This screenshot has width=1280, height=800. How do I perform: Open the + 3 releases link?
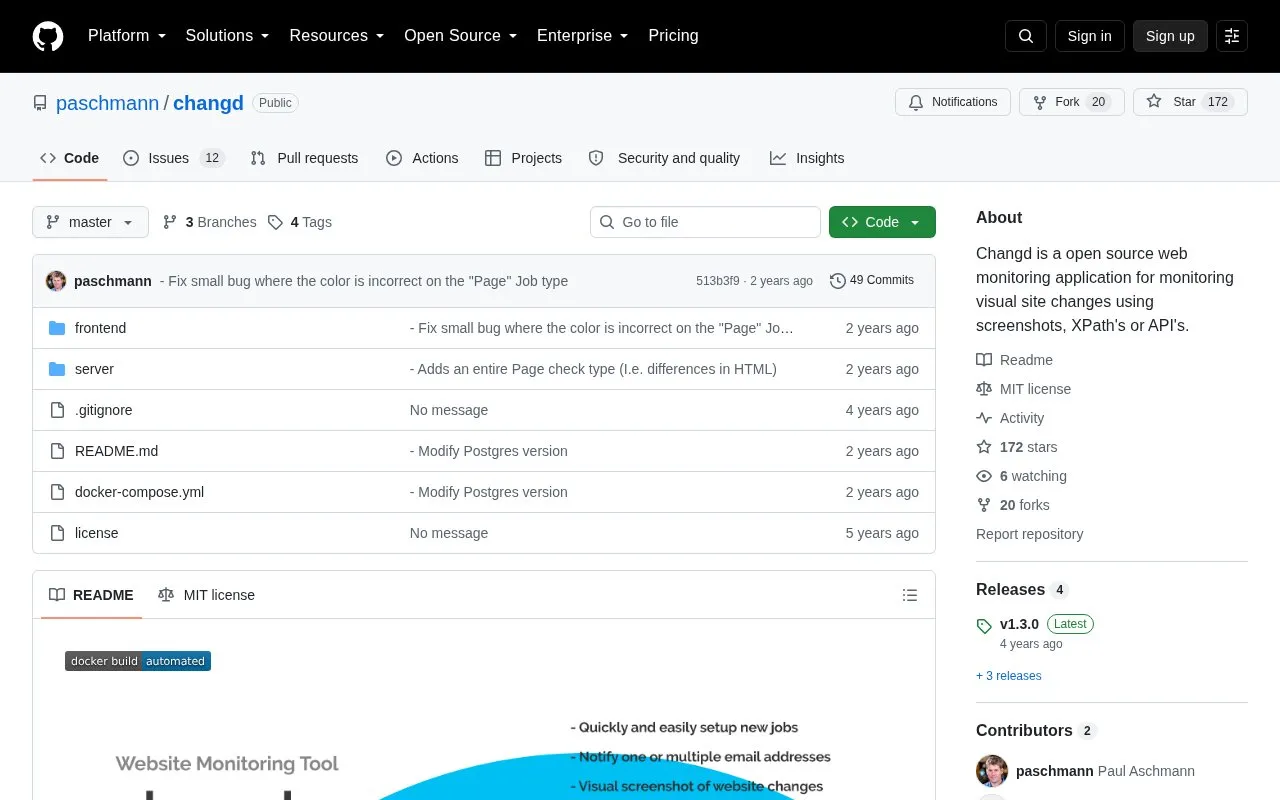(1009, 676)
